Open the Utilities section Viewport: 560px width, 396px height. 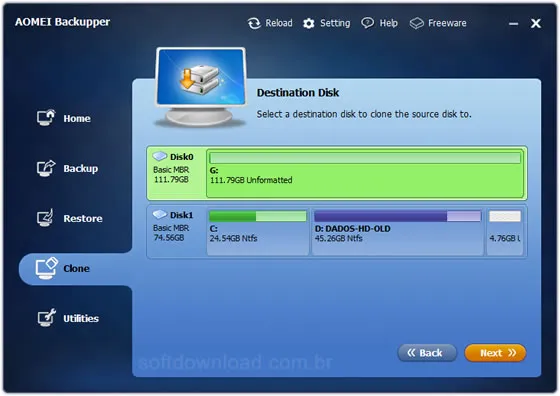coord(81,318)
